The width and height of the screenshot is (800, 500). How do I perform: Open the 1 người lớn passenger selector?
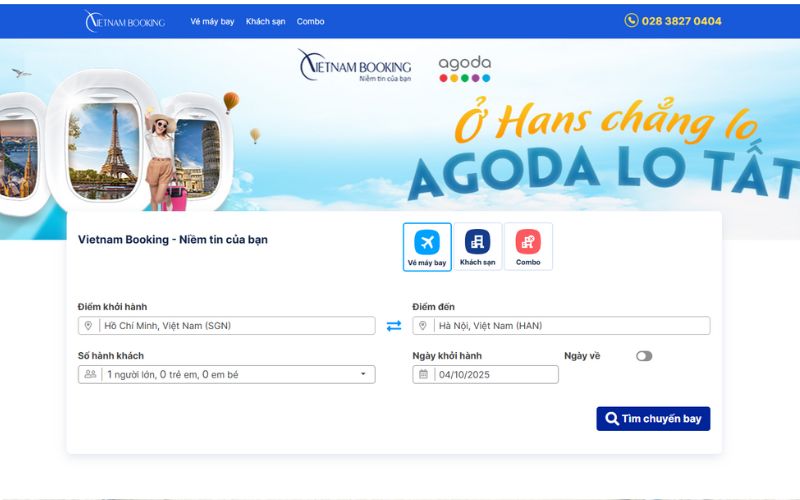[227, 374]
